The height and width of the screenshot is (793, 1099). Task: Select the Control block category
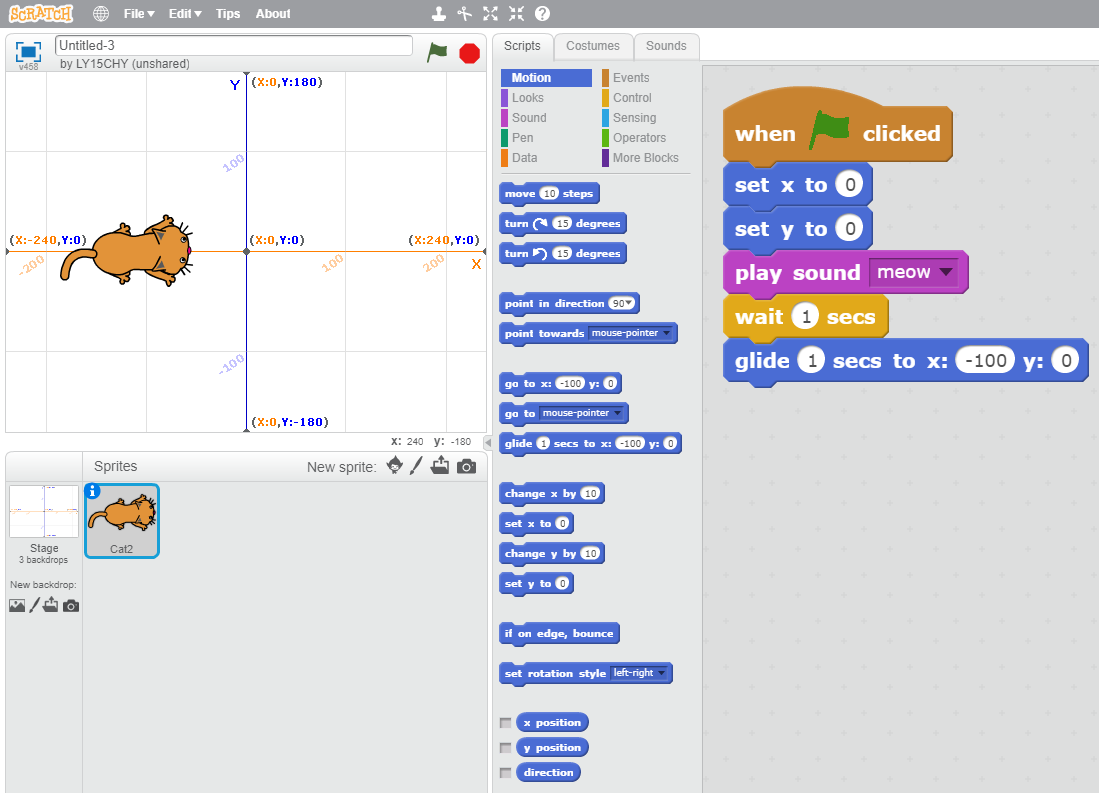click(632, 98)
